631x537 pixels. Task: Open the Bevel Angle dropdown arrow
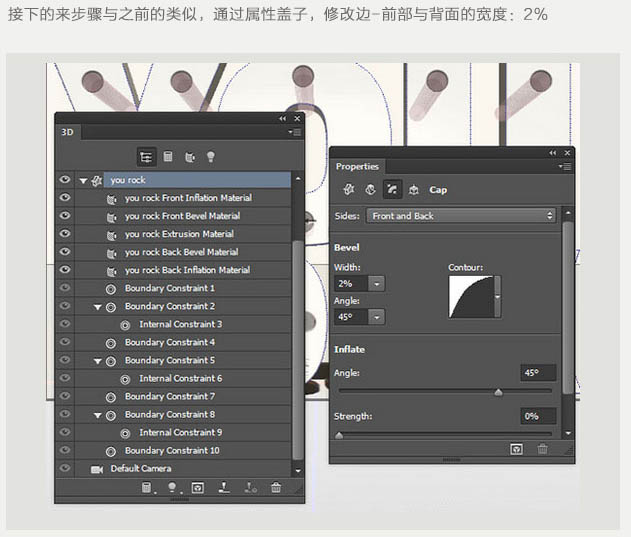click(376, 317)
